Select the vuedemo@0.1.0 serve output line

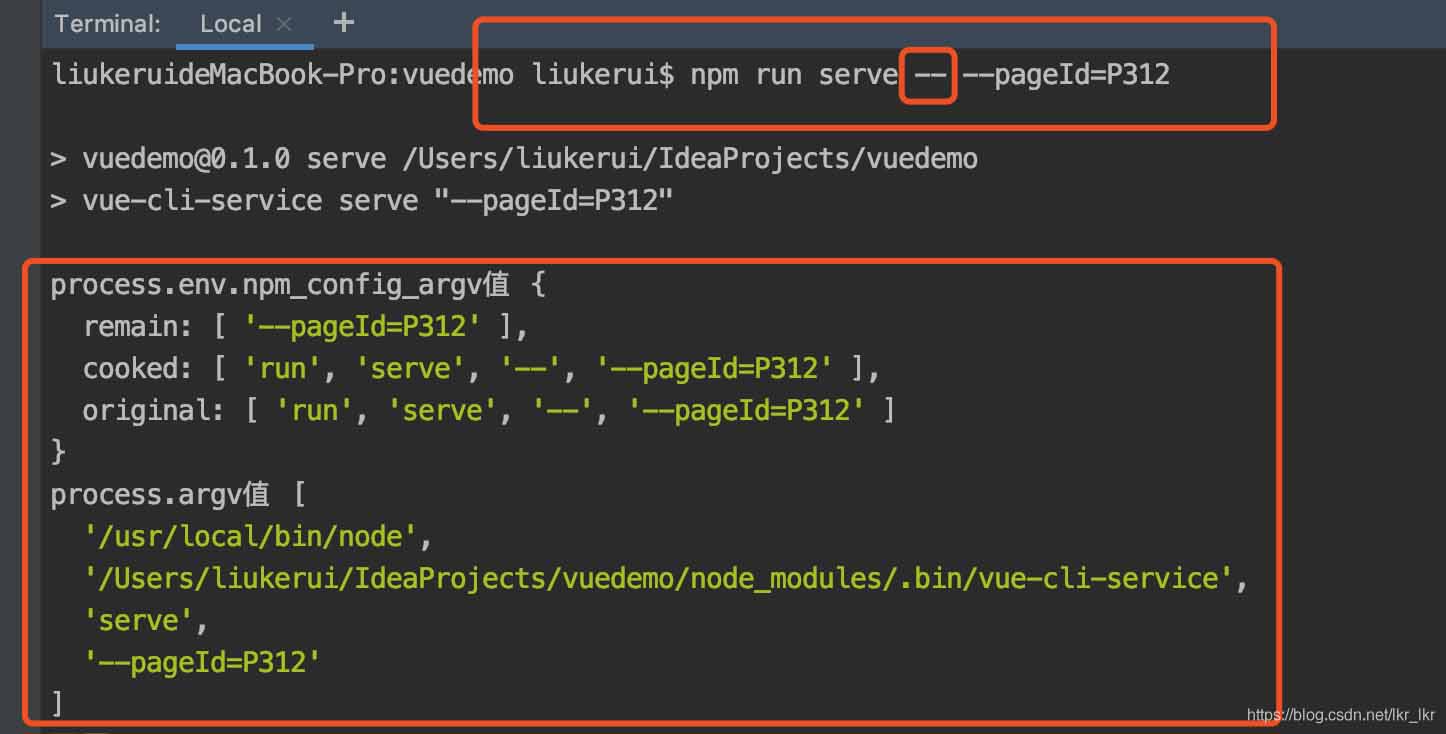click(x=514, y=159)
